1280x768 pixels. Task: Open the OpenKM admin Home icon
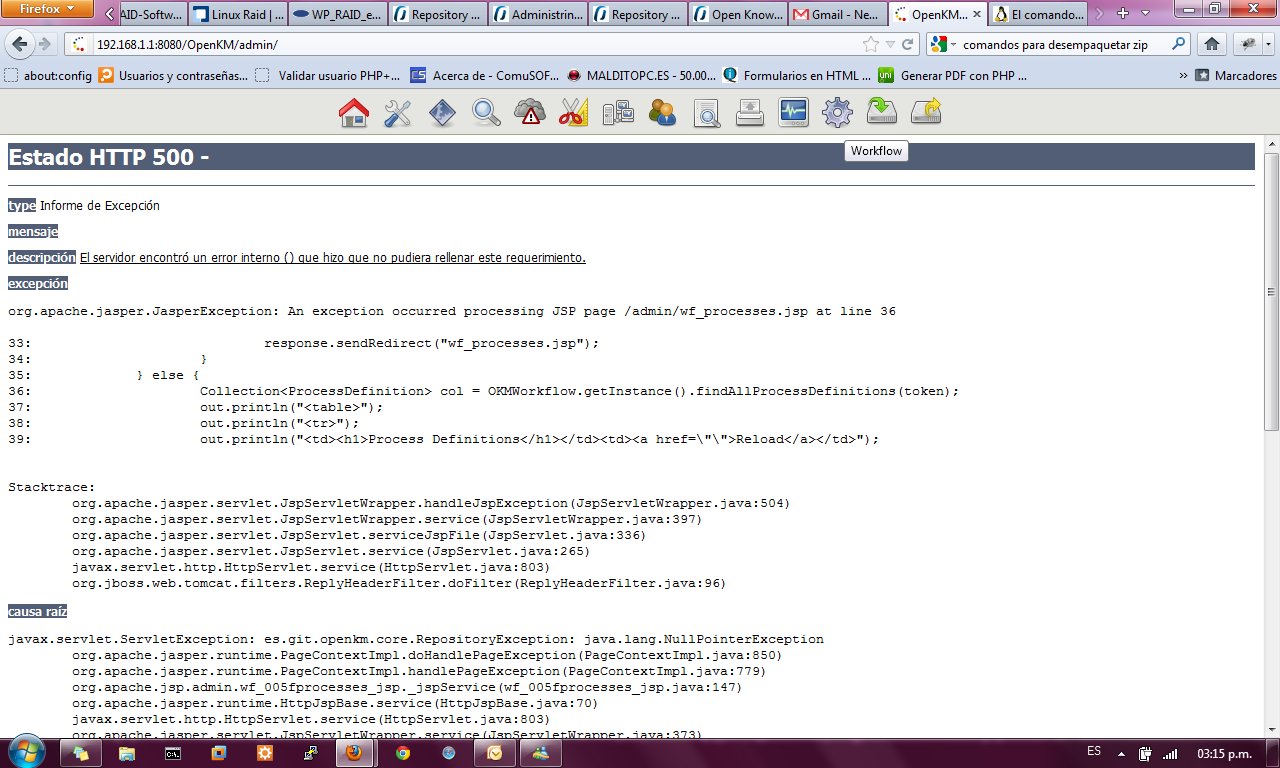[355, 112]
